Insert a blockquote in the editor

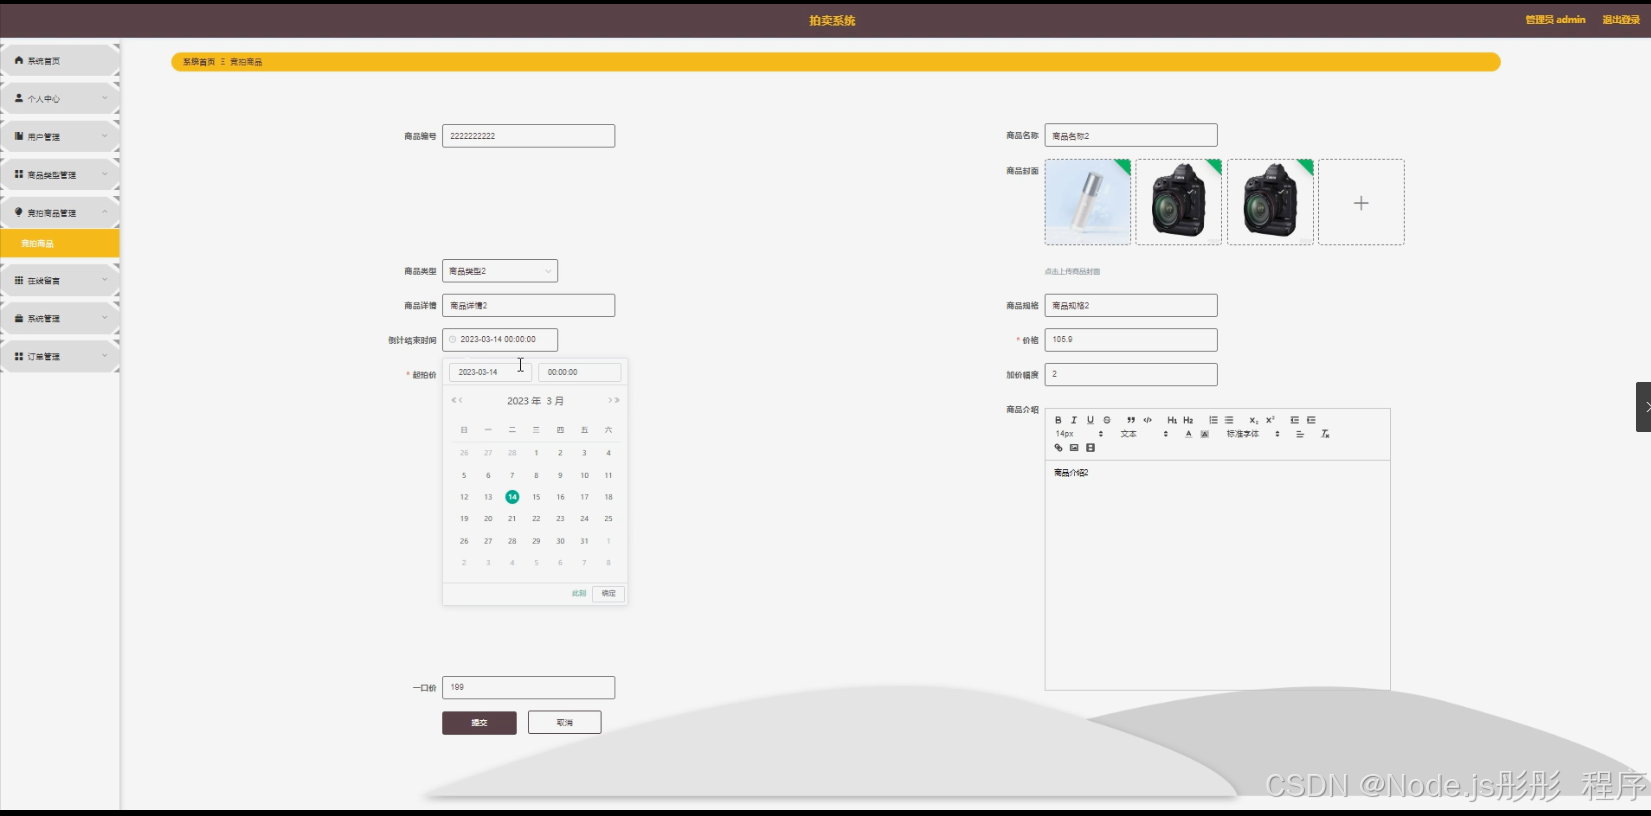coord(1131,420)
